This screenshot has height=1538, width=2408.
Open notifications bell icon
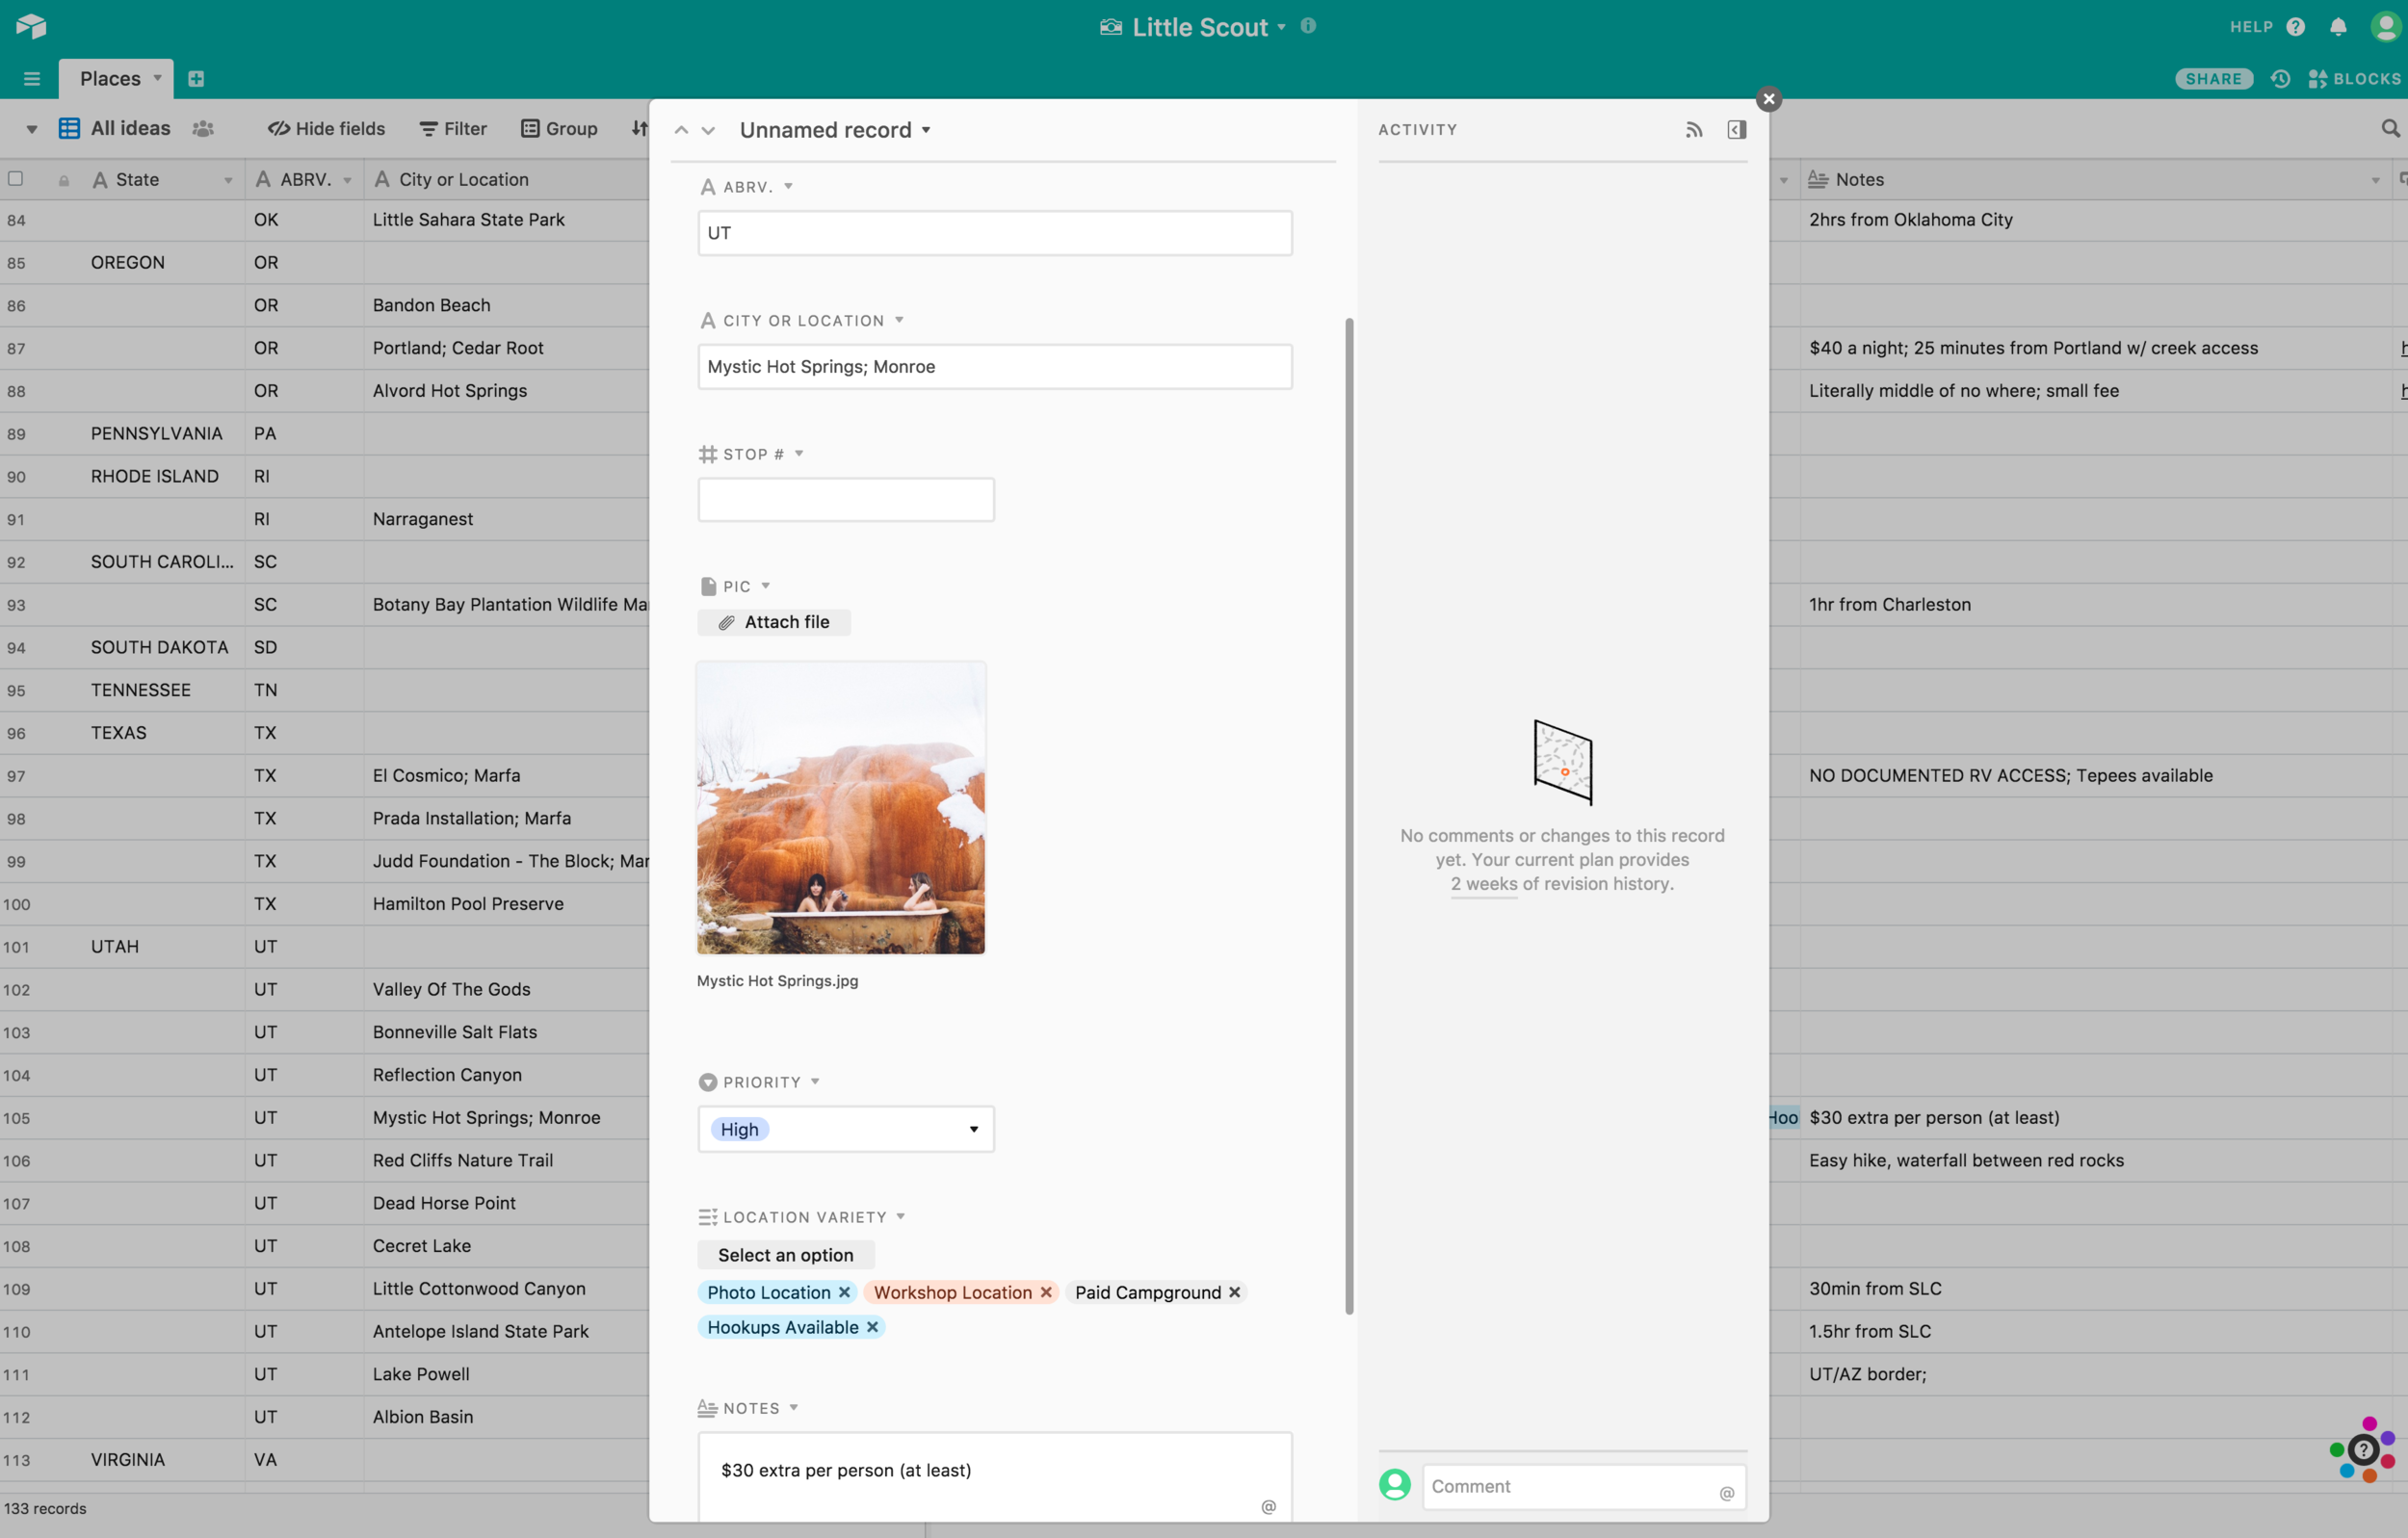(x=2337, y=27)
